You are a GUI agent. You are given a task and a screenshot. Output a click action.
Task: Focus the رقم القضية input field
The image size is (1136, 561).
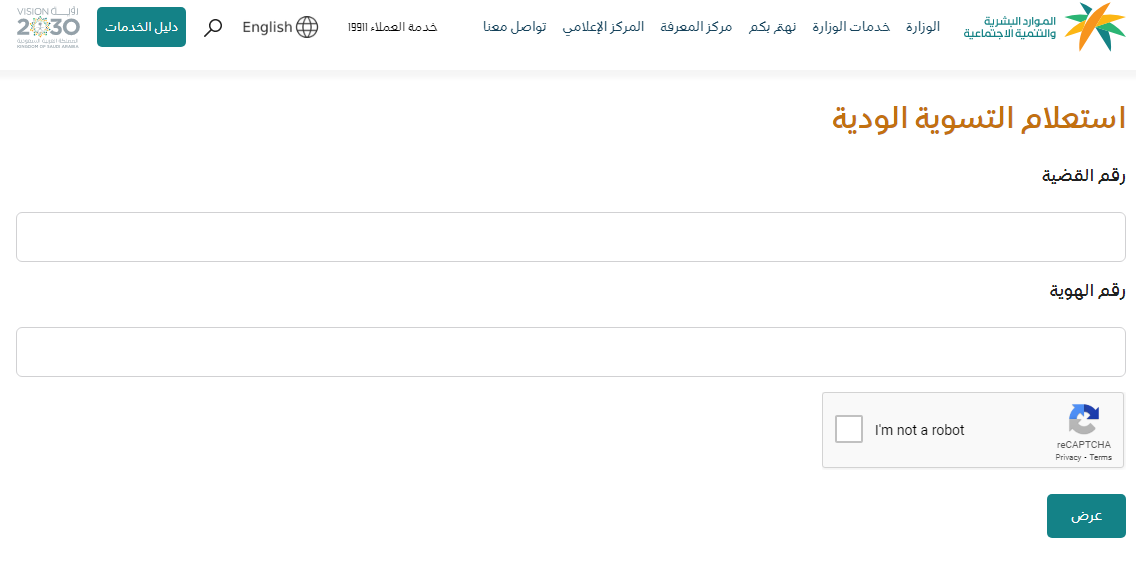(x=571, y=237)
